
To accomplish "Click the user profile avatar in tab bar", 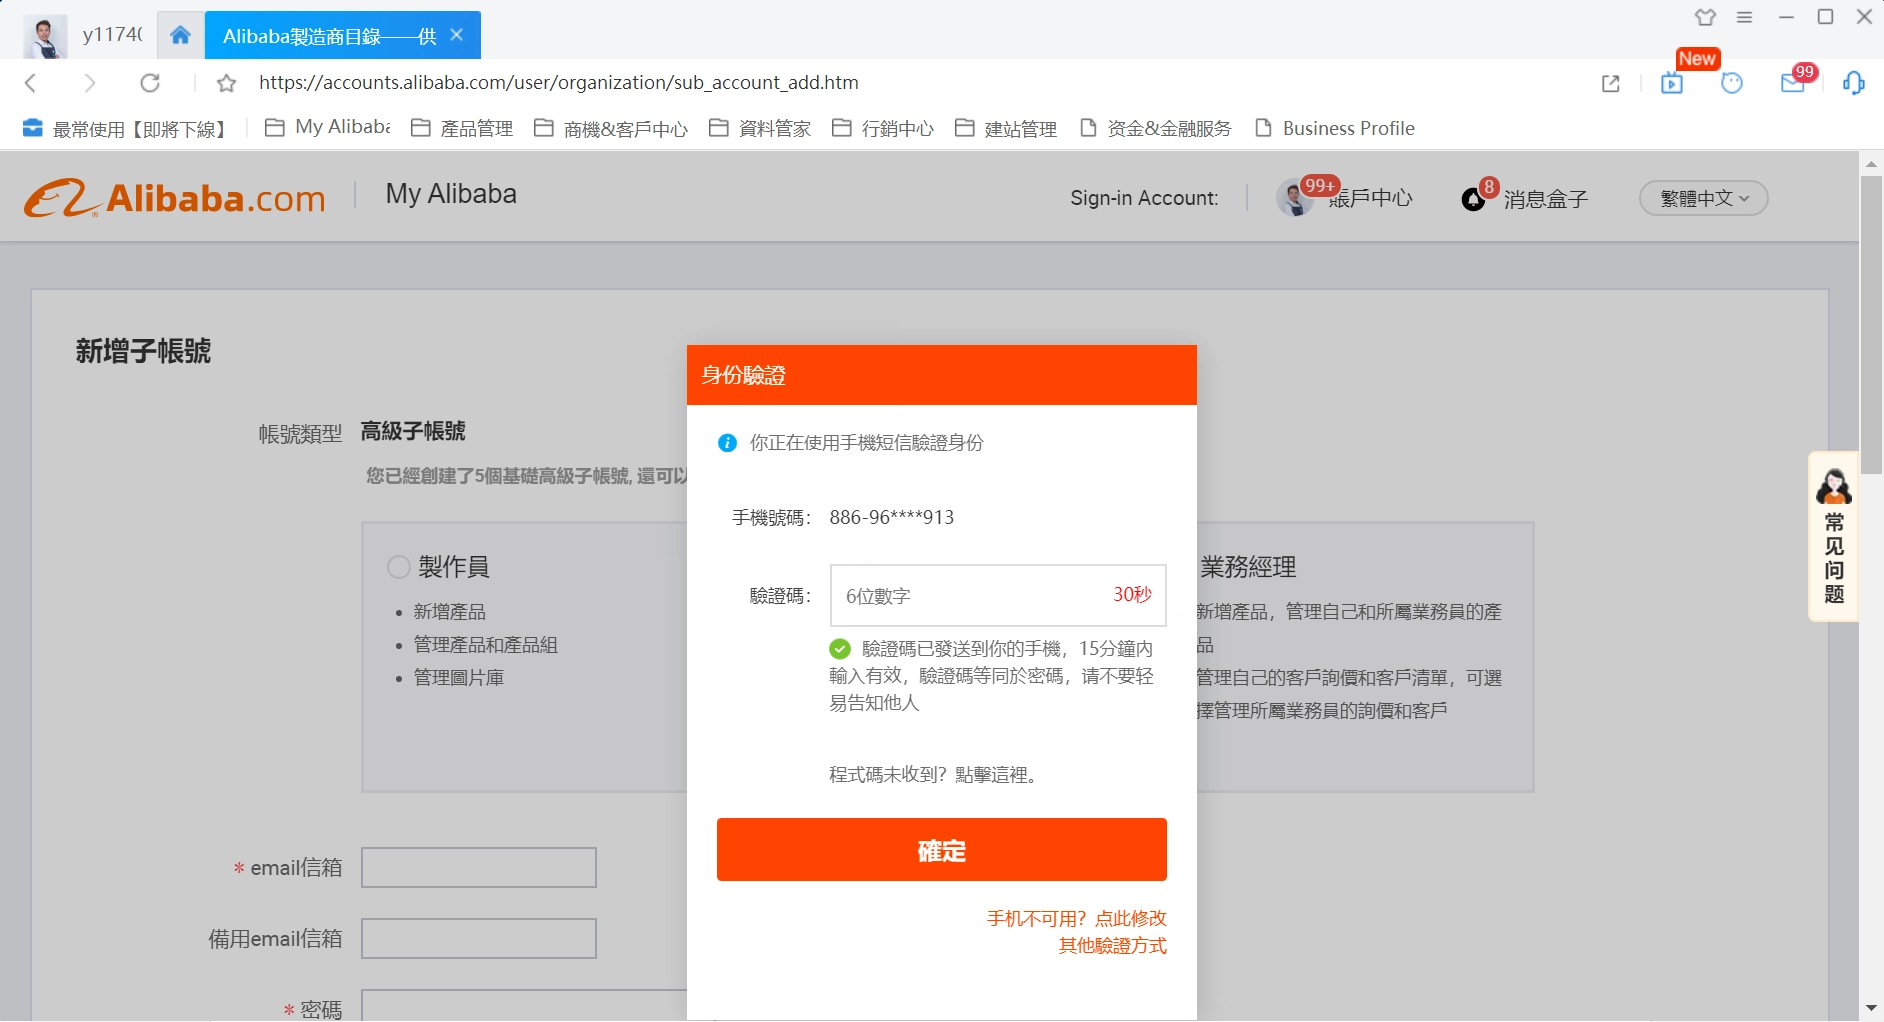I will (x=45, y=37).
